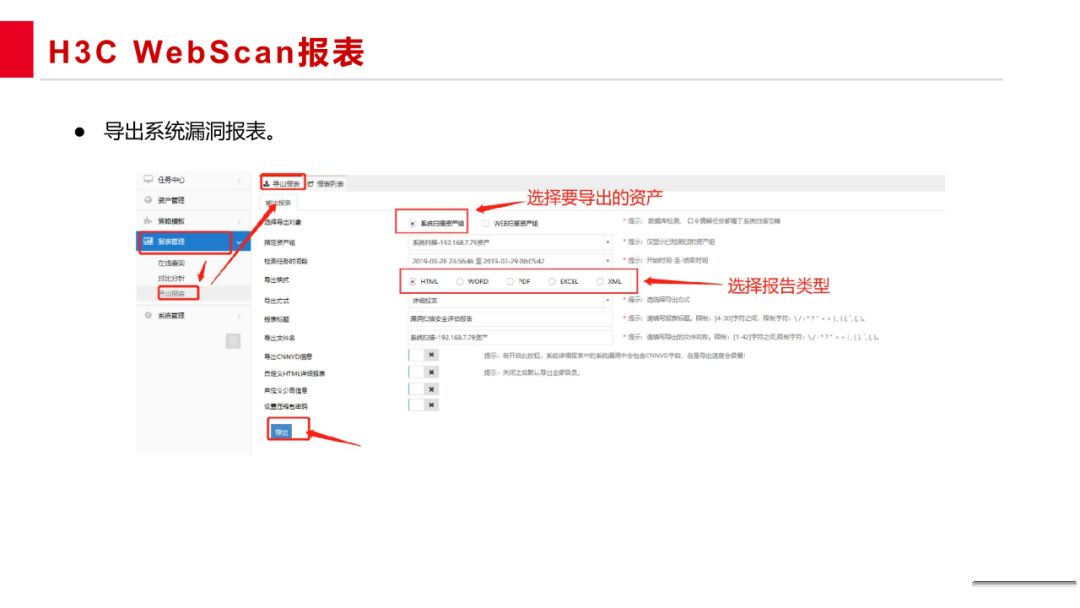Click the sidebar collapse hamburger icon
This screenshot has height=608, width=1080.
coord(233,341)
